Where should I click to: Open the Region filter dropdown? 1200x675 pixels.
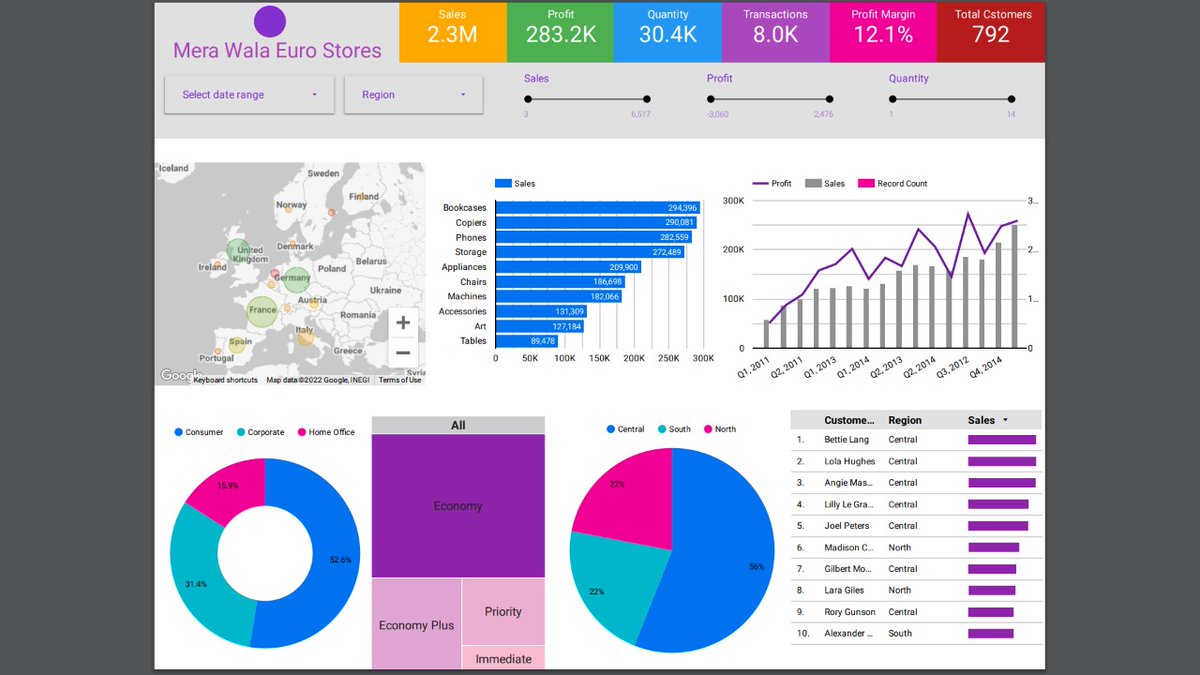pyautogui.click(x=413, y=94)
